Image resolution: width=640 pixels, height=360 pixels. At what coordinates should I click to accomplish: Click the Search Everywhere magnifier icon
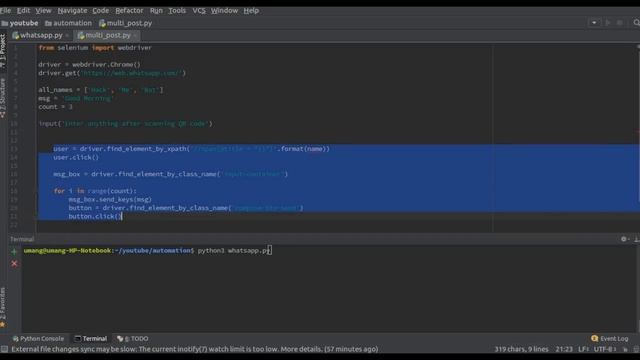point(636,23)
